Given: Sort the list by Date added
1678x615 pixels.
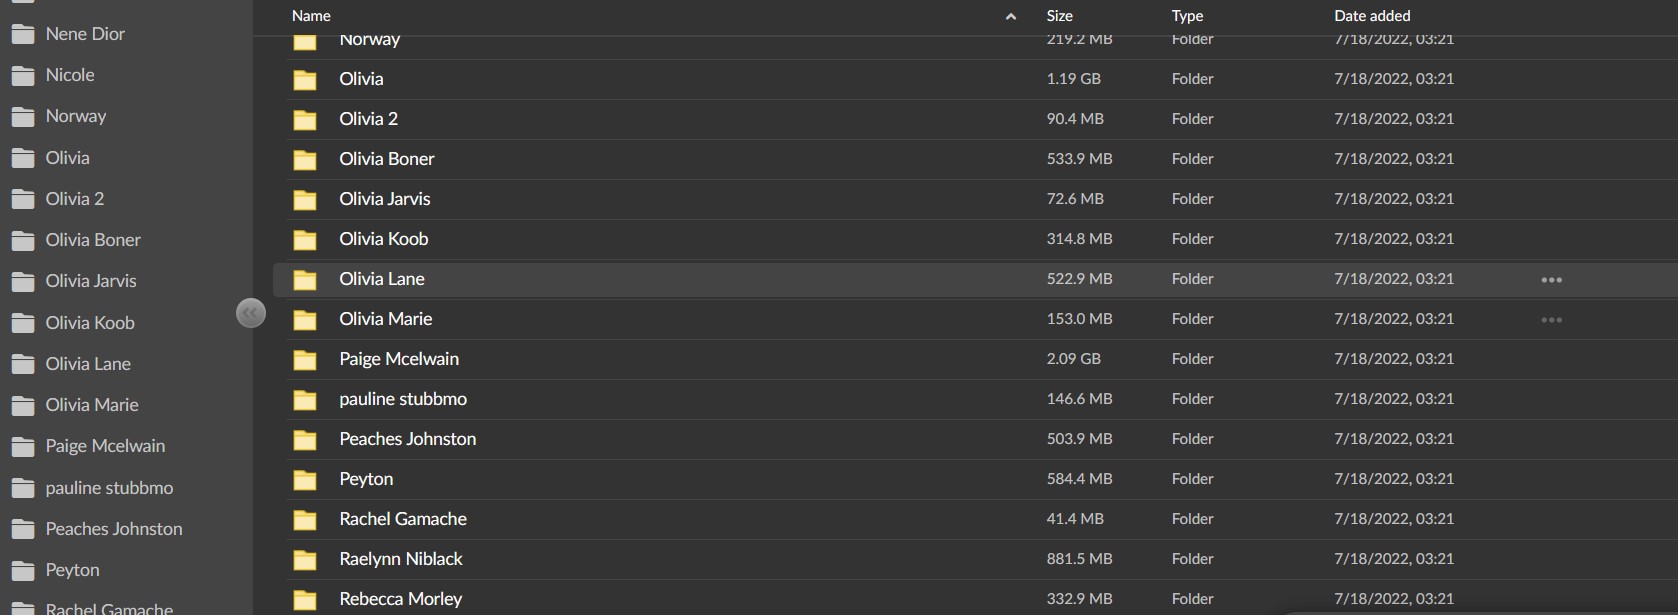Looking at the screenshot, I should [x=1371, y=16].
